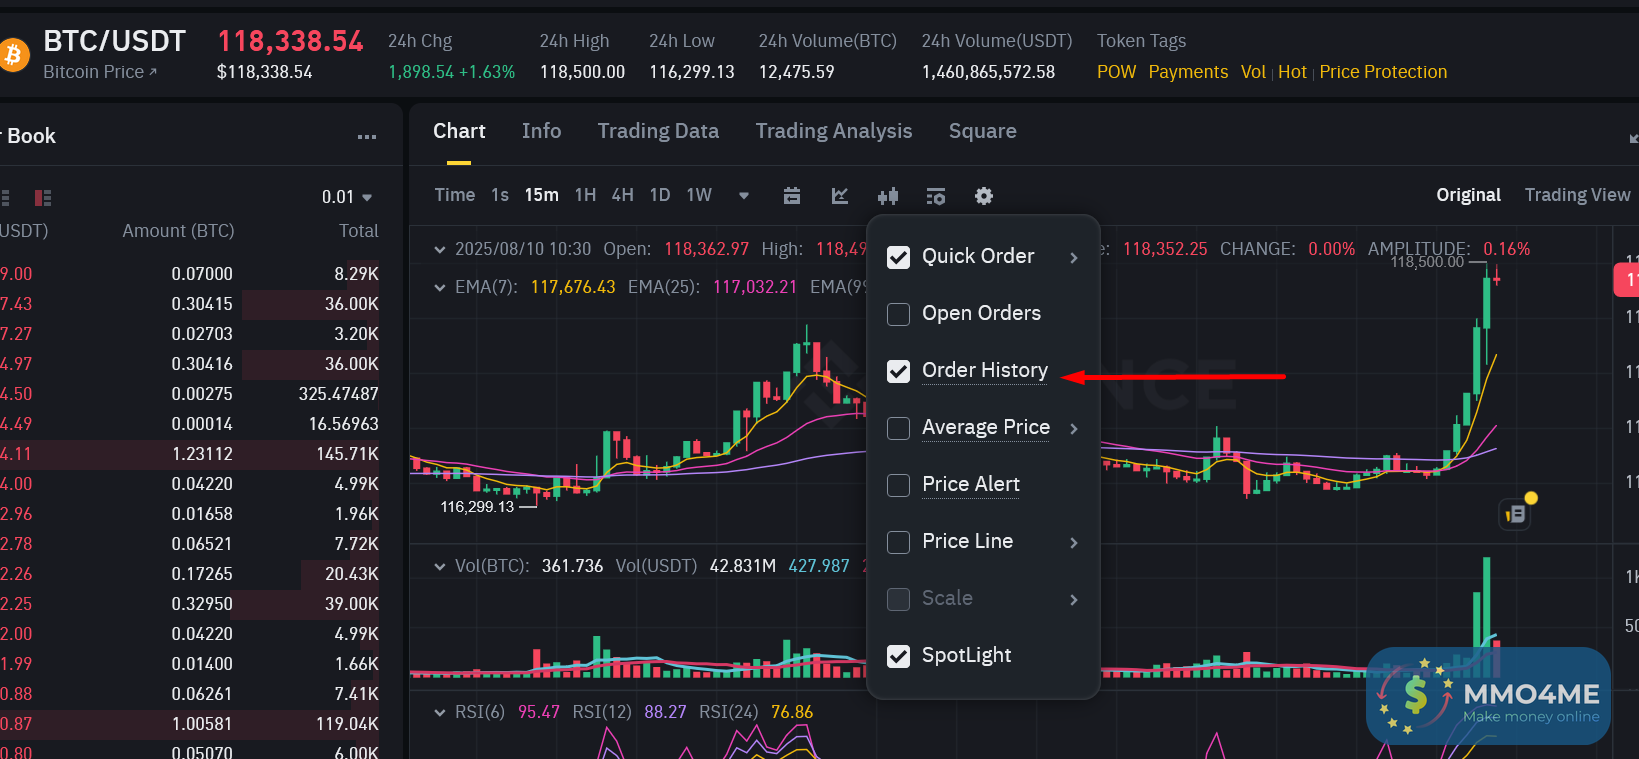Click the candlestick chart type icon
Screen dimensions: 1639x759
(888, 196)
